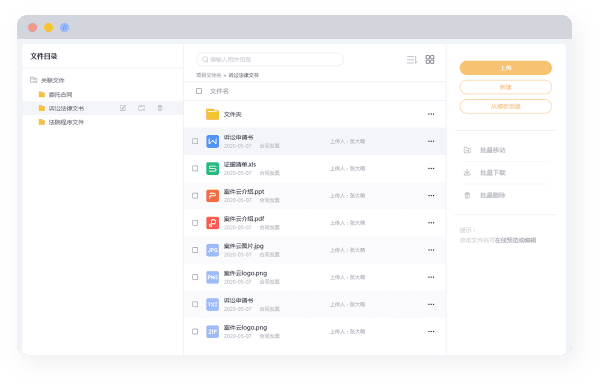Image resolution: width=602 pixels, height=387 pixels.
Task: Click the JPG file type icon
Action: click(212, 250)
